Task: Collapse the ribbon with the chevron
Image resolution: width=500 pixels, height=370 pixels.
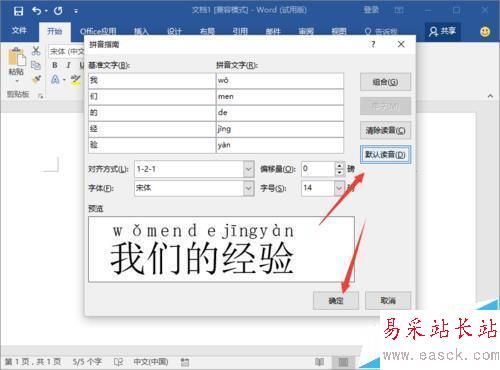Action: coord(490,96)
